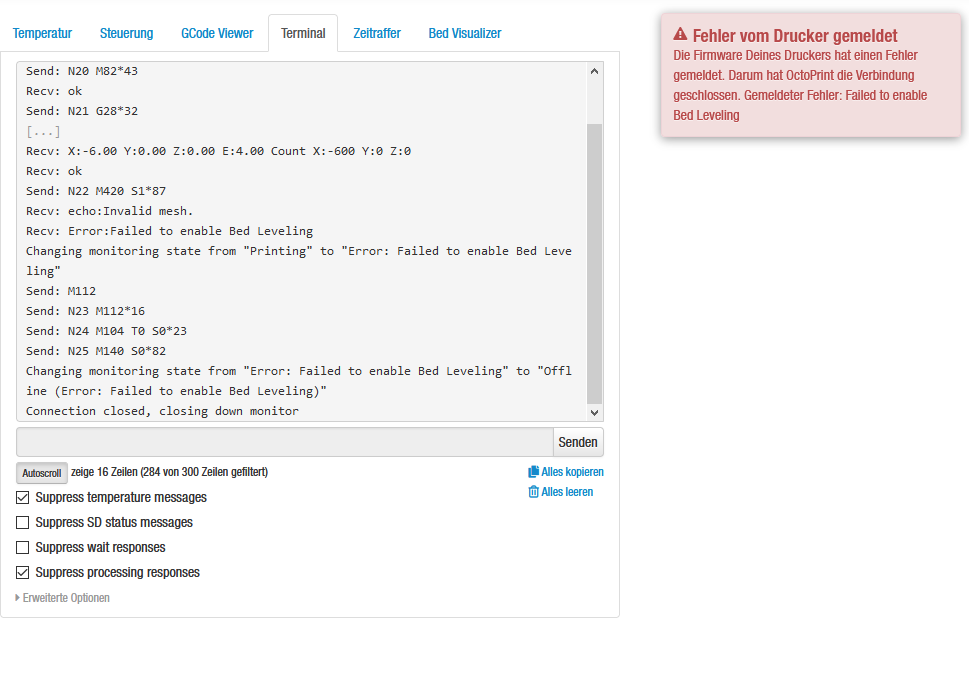Click the terminal vertical scrollbar thumb
Image resolution: width=969 pixels, height=673 pixels.
(x=594, y=263)
